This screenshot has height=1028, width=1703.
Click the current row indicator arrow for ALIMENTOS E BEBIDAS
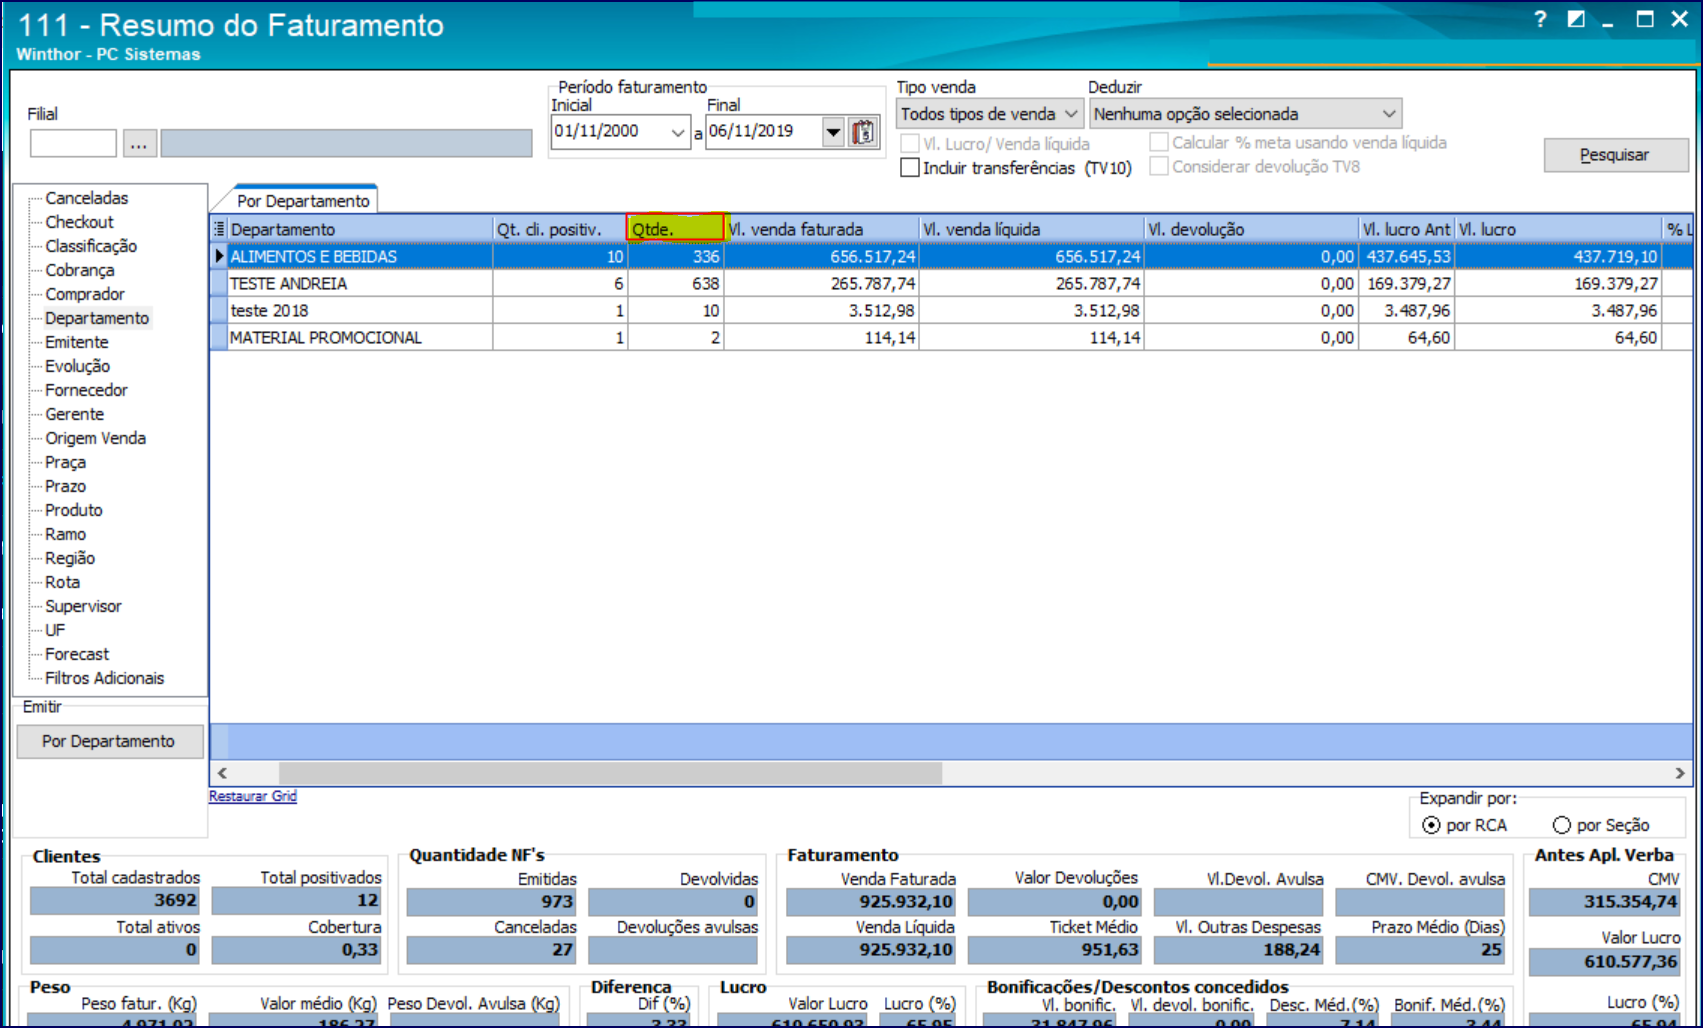pos(219,256)
